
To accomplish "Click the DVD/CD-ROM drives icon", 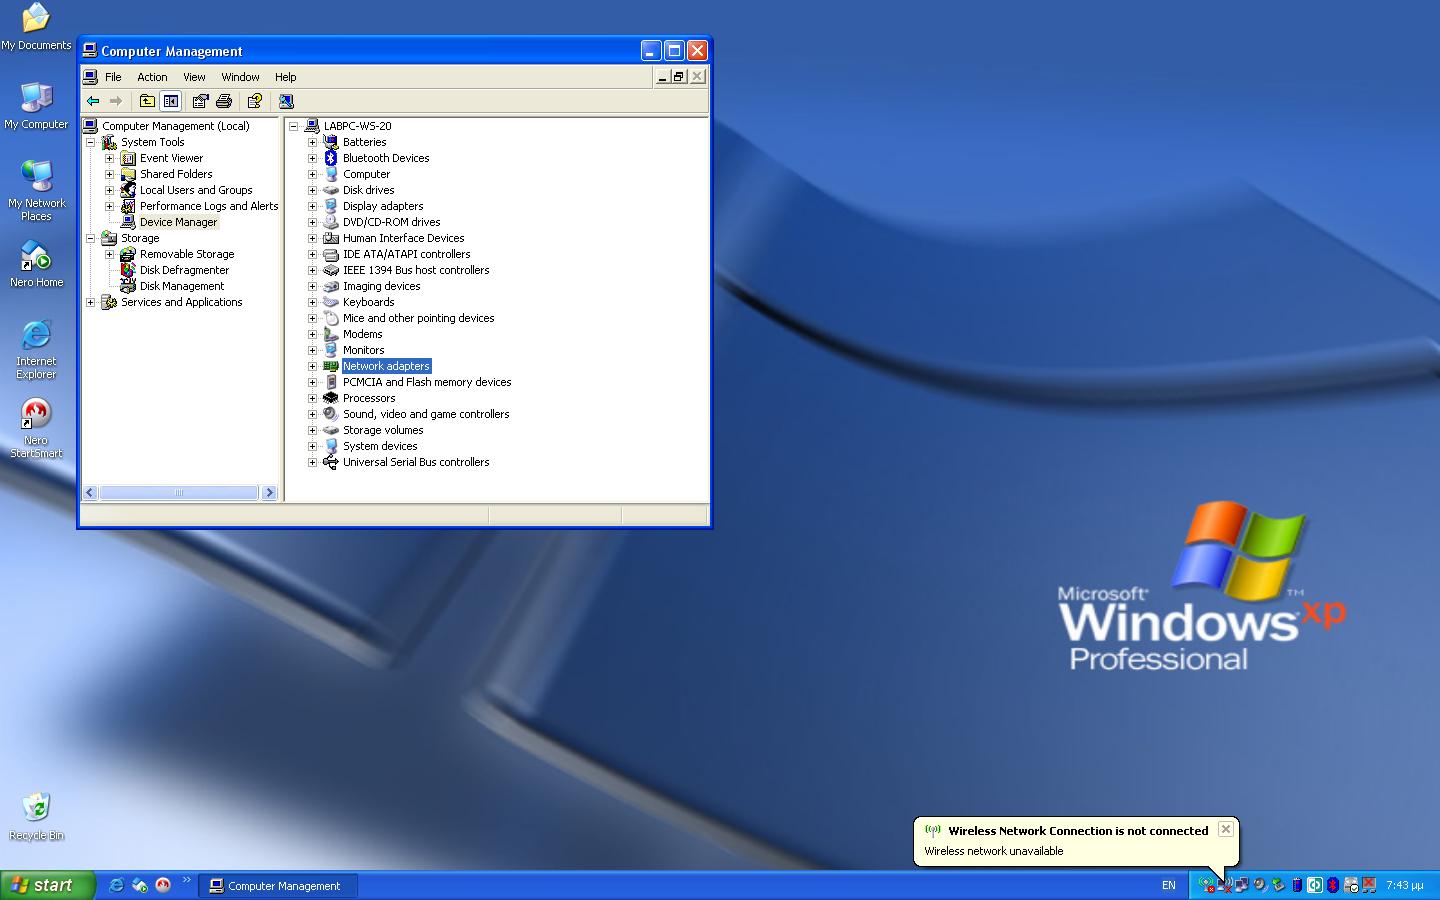I will 331,222.
